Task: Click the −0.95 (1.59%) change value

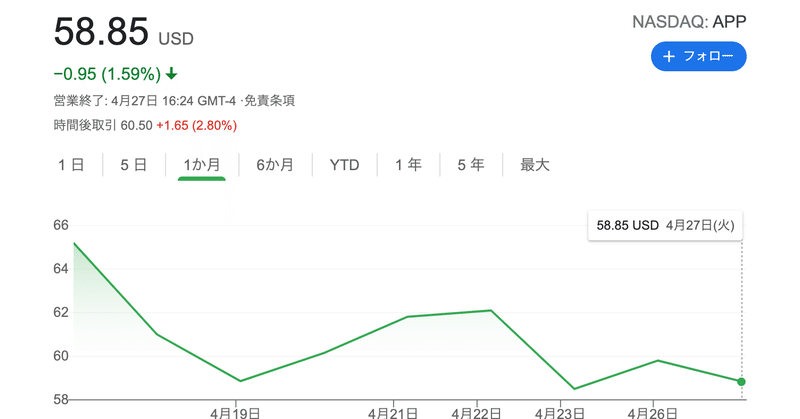Action: coord(107,74)
